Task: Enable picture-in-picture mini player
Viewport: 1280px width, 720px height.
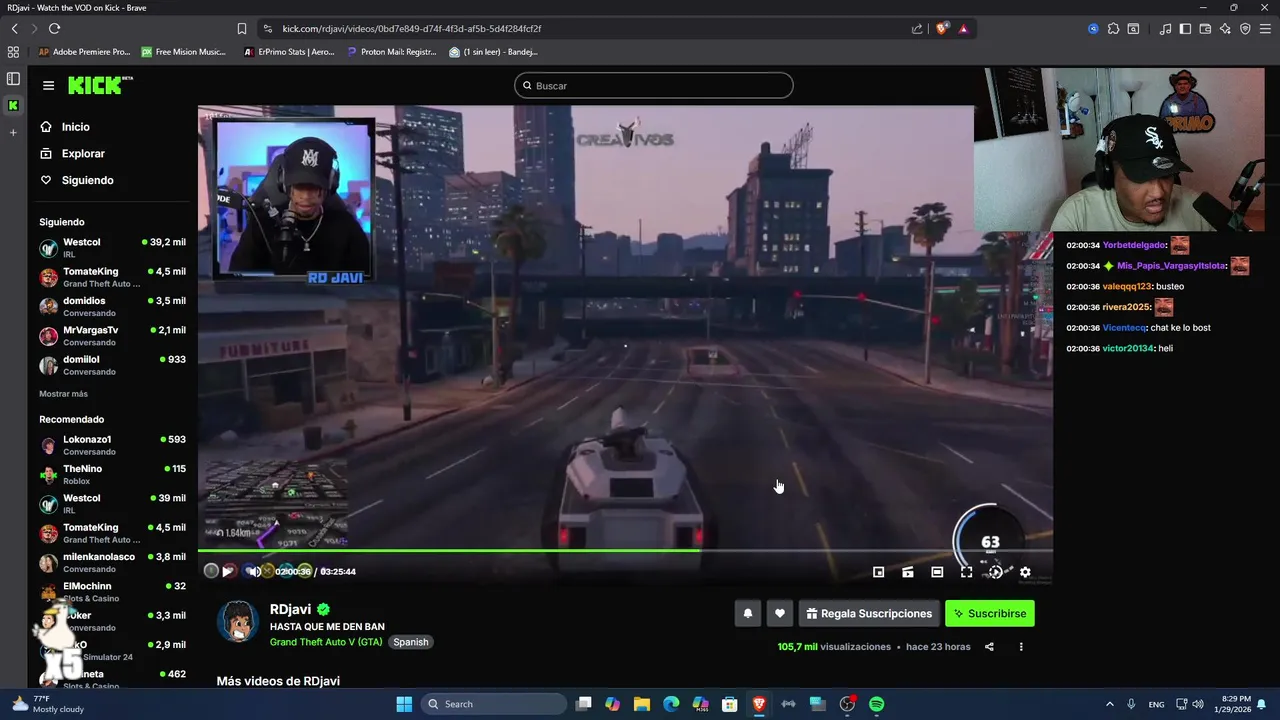Action: [878, 572]
